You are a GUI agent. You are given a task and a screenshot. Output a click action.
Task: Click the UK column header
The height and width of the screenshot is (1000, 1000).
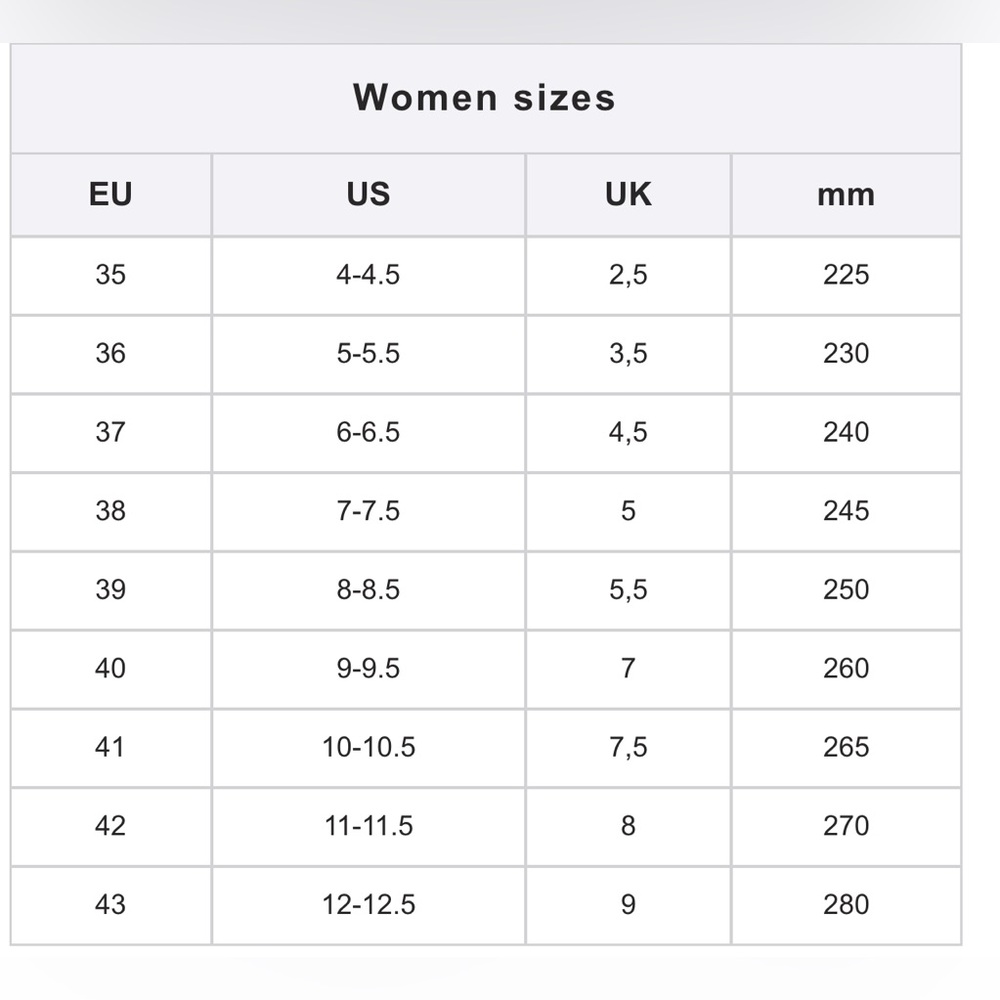(x=628, y=194)
